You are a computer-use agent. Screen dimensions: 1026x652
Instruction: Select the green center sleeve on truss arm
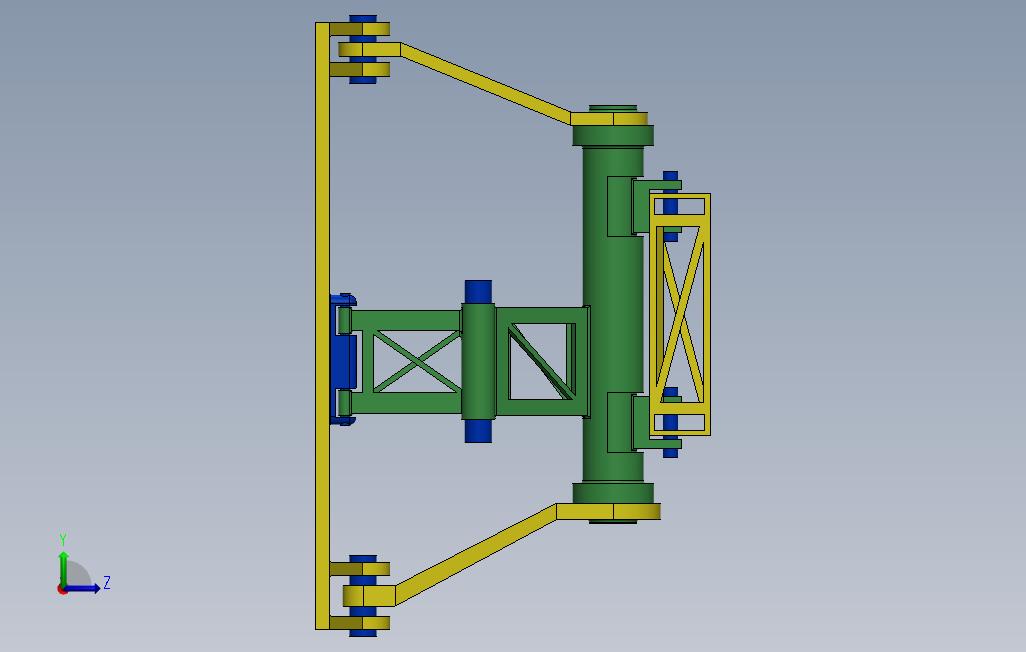point(478,361)
